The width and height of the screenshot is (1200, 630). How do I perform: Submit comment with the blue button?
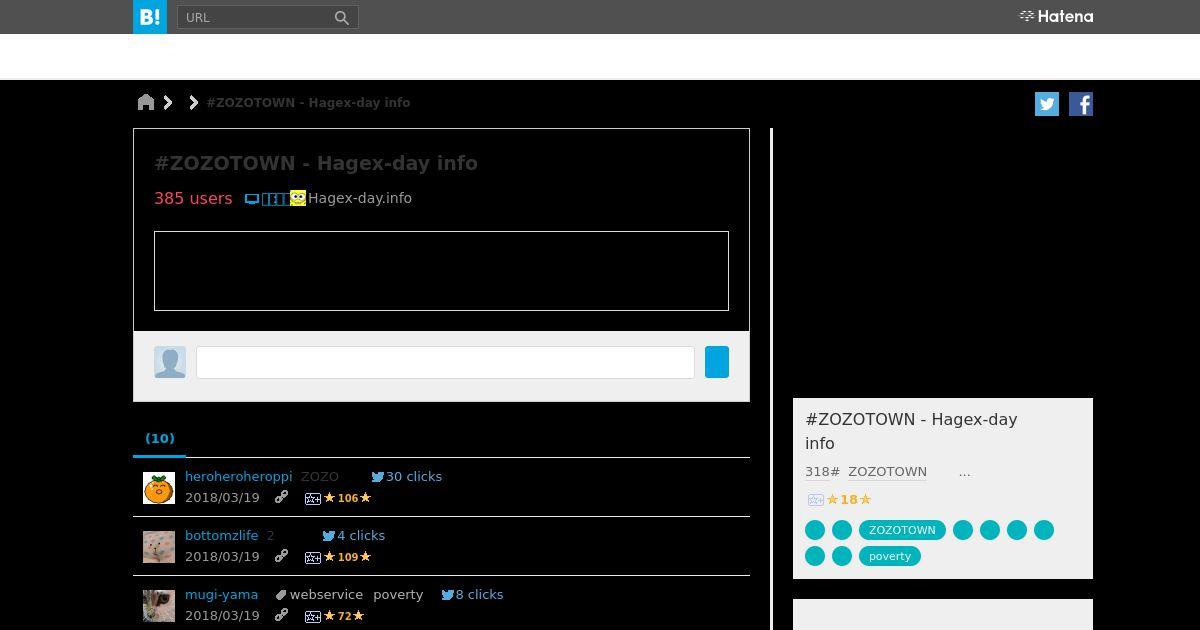coord(717,362)
